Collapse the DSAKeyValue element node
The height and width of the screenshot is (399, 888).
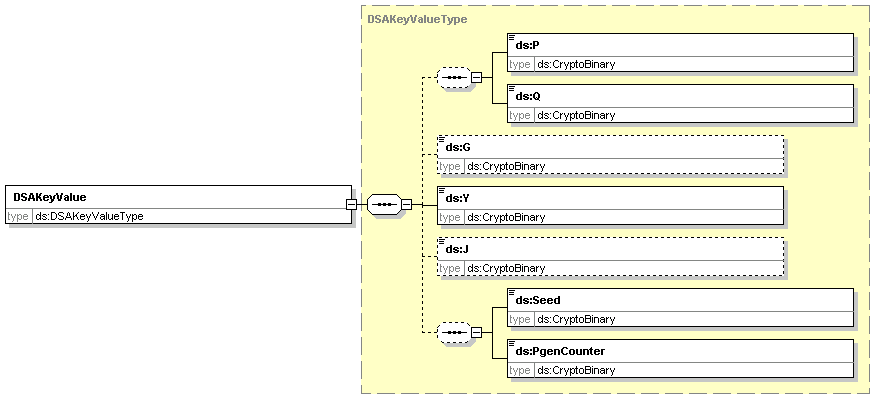(351, 204)
